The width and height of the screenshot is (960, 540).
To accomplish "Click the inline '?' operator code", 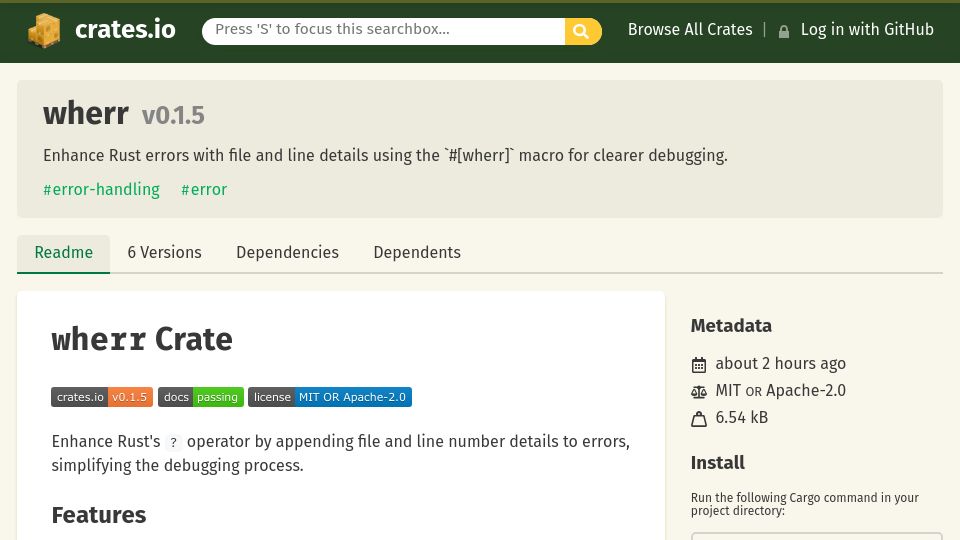I will (x=173, y=442).
